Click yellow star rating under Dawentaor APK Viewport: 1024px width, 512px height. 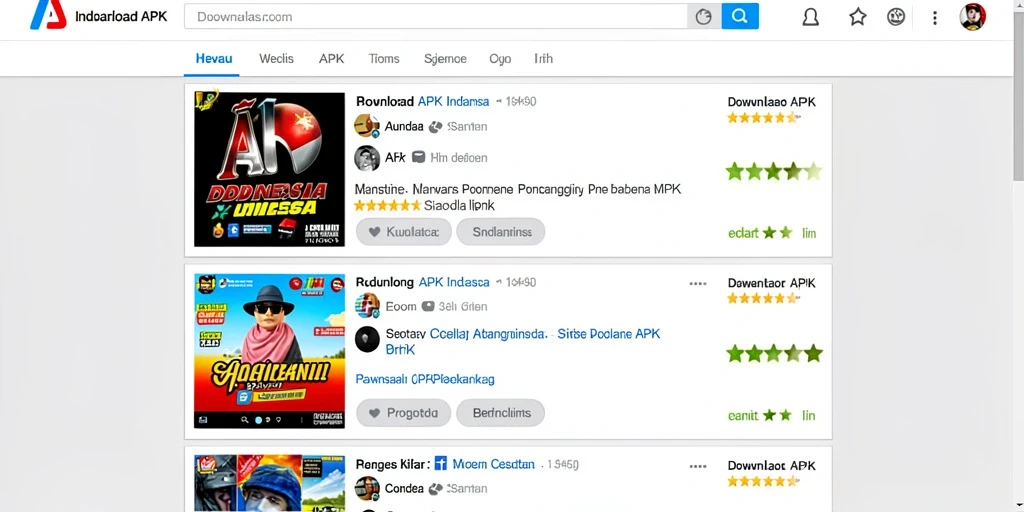pos(763,298)
